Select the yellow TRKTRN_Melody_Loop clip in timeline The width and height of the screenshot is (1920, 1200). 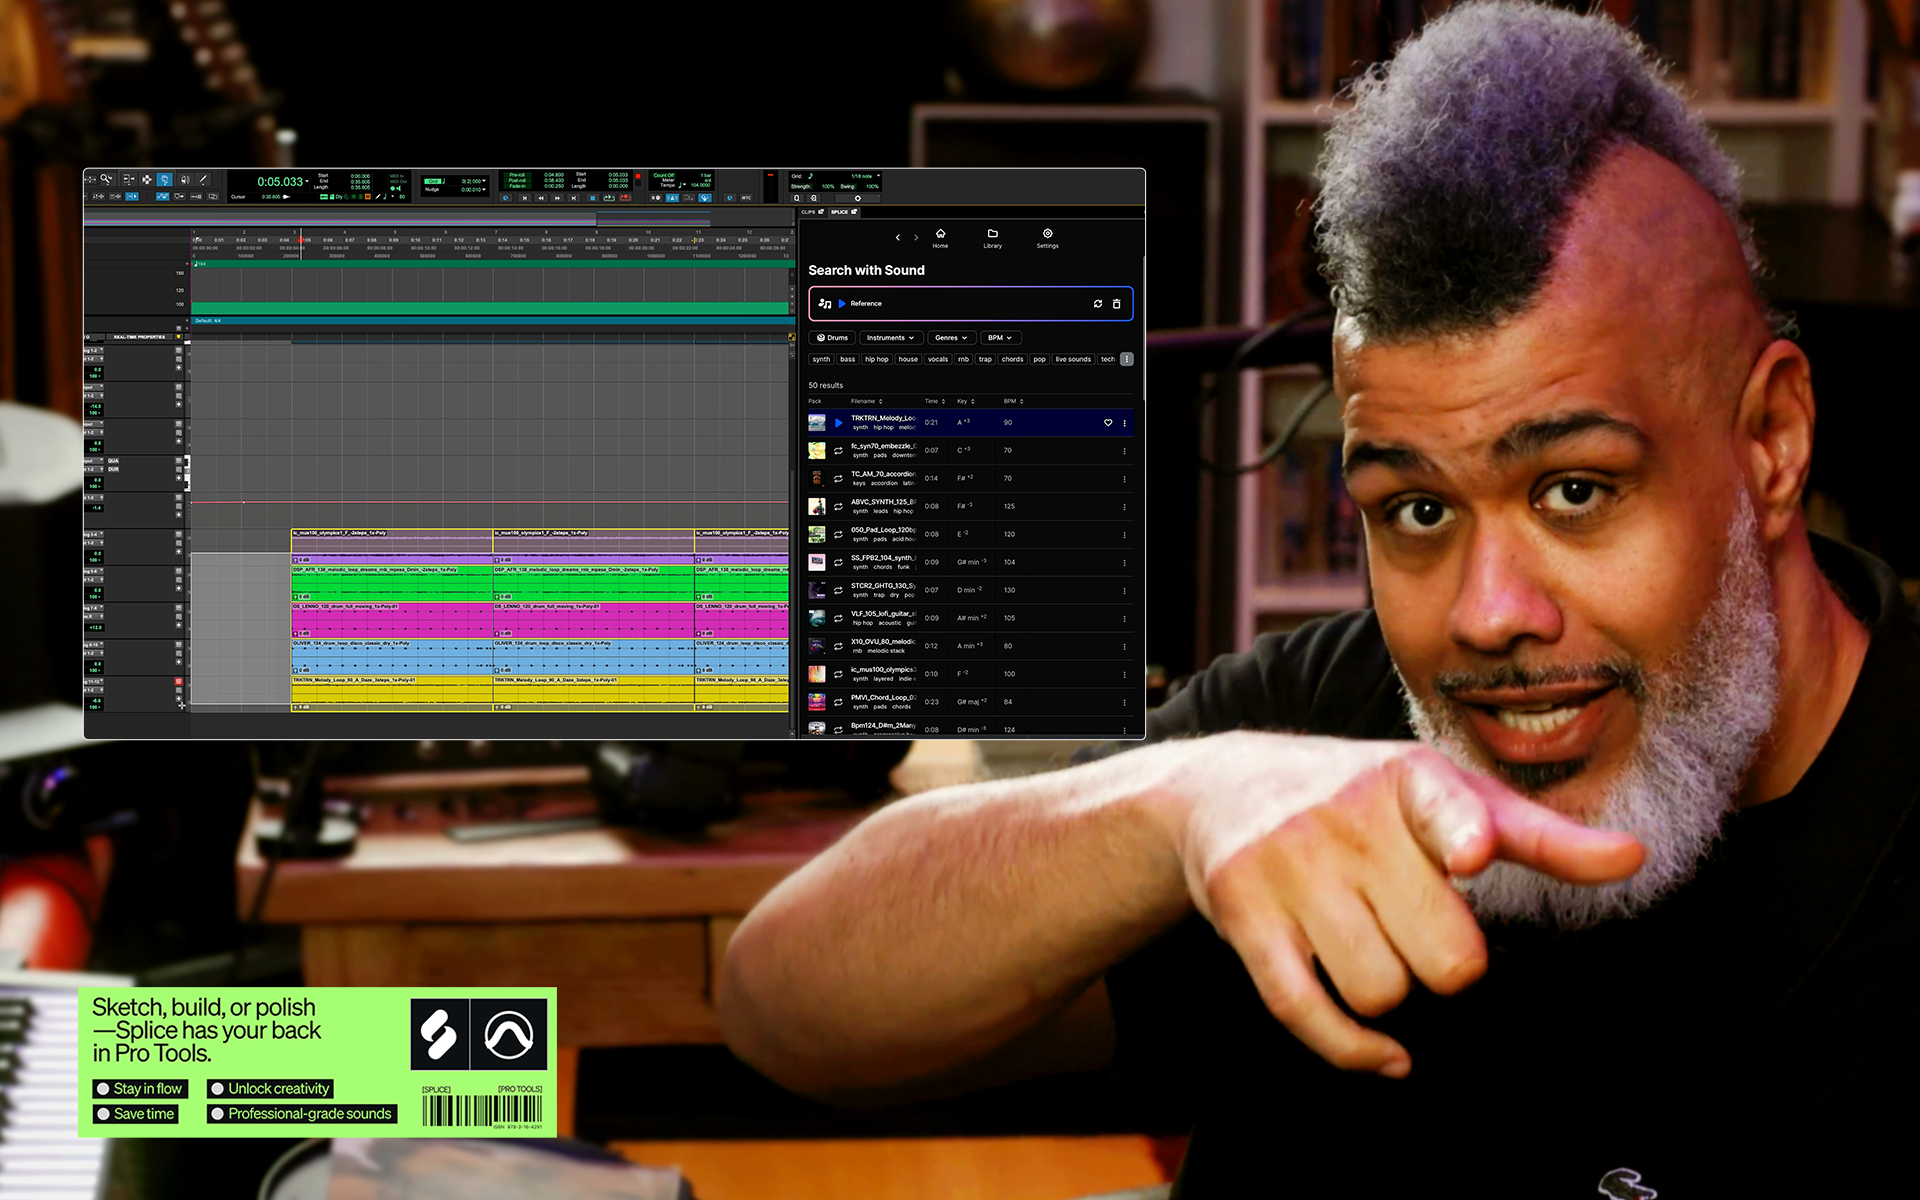[391, 693]
